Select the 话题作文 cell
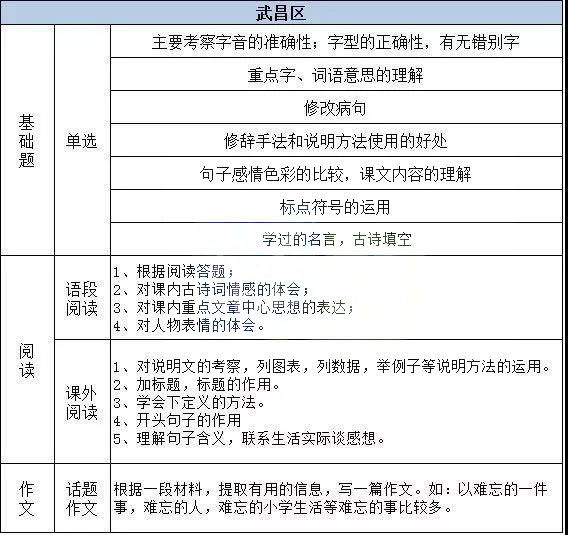 (x=82, y=498)
